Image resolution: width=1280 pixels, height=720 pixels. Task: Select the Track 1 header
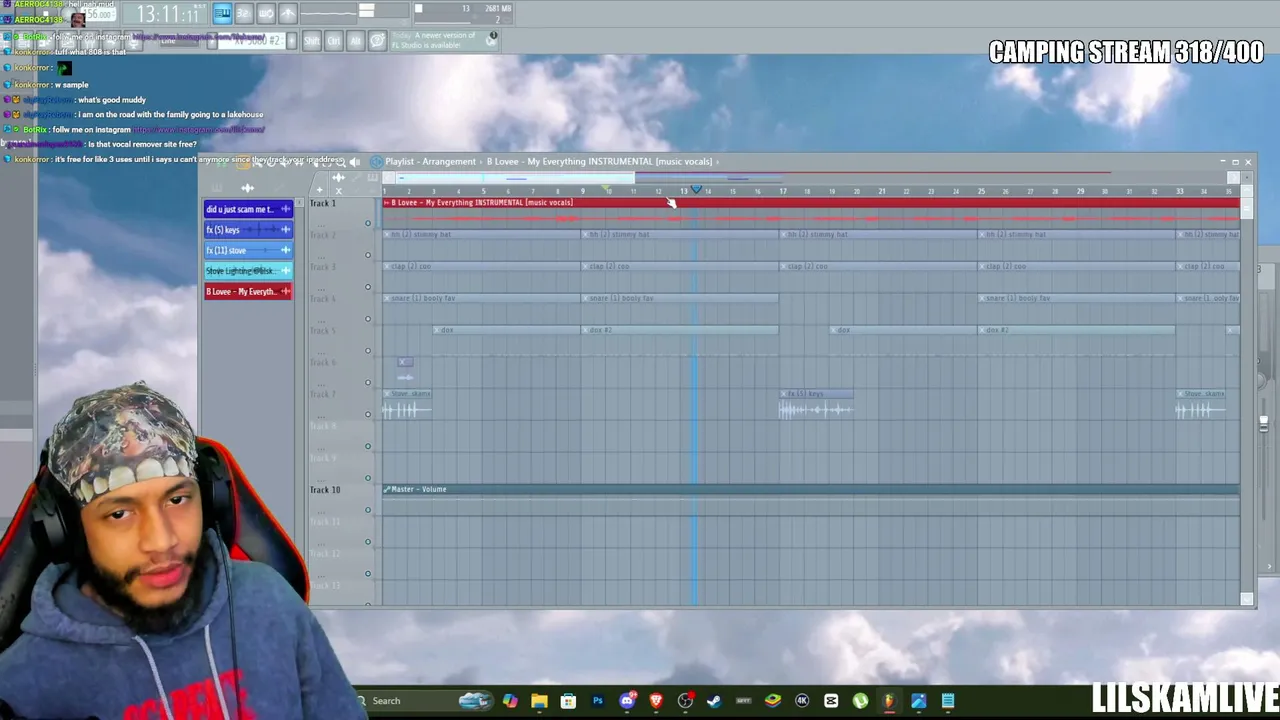[x=341, y=212]
